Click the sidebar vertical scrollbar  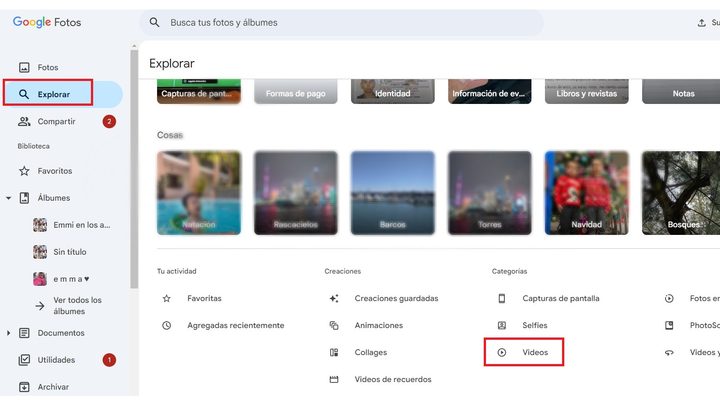134,169
